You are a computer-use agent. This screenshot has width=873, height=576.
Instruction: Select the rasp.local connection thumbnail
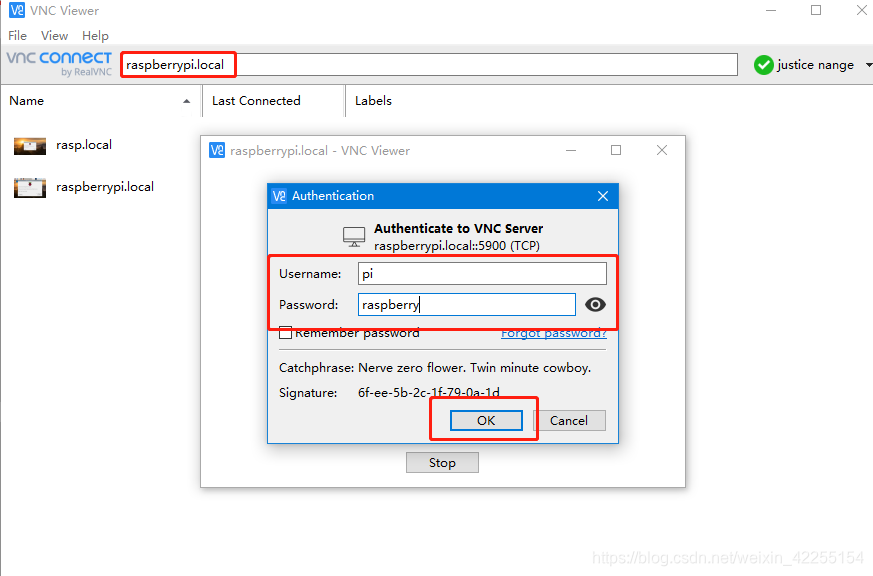30,146
